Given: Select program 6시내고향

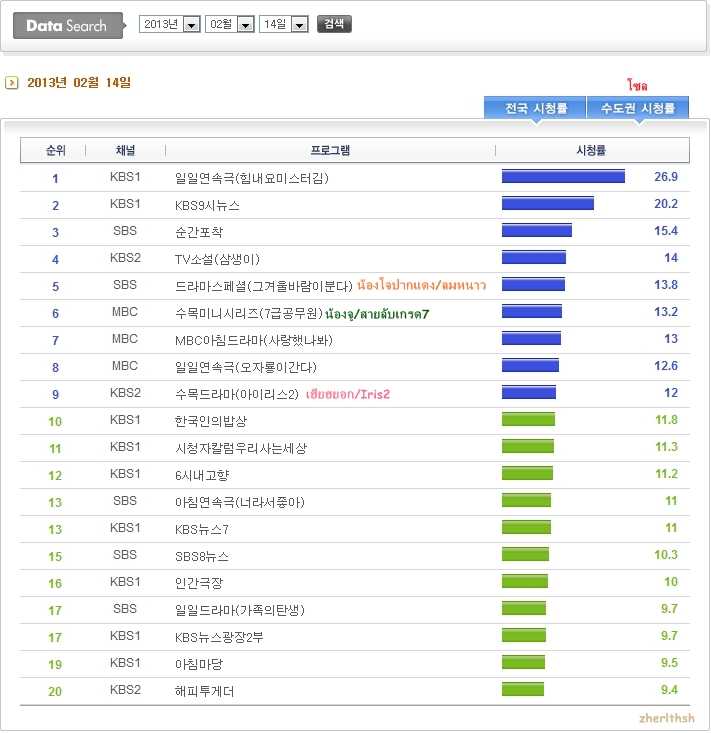Looking at the screenshot, I should pyautogui.click(x=202, y=475).
